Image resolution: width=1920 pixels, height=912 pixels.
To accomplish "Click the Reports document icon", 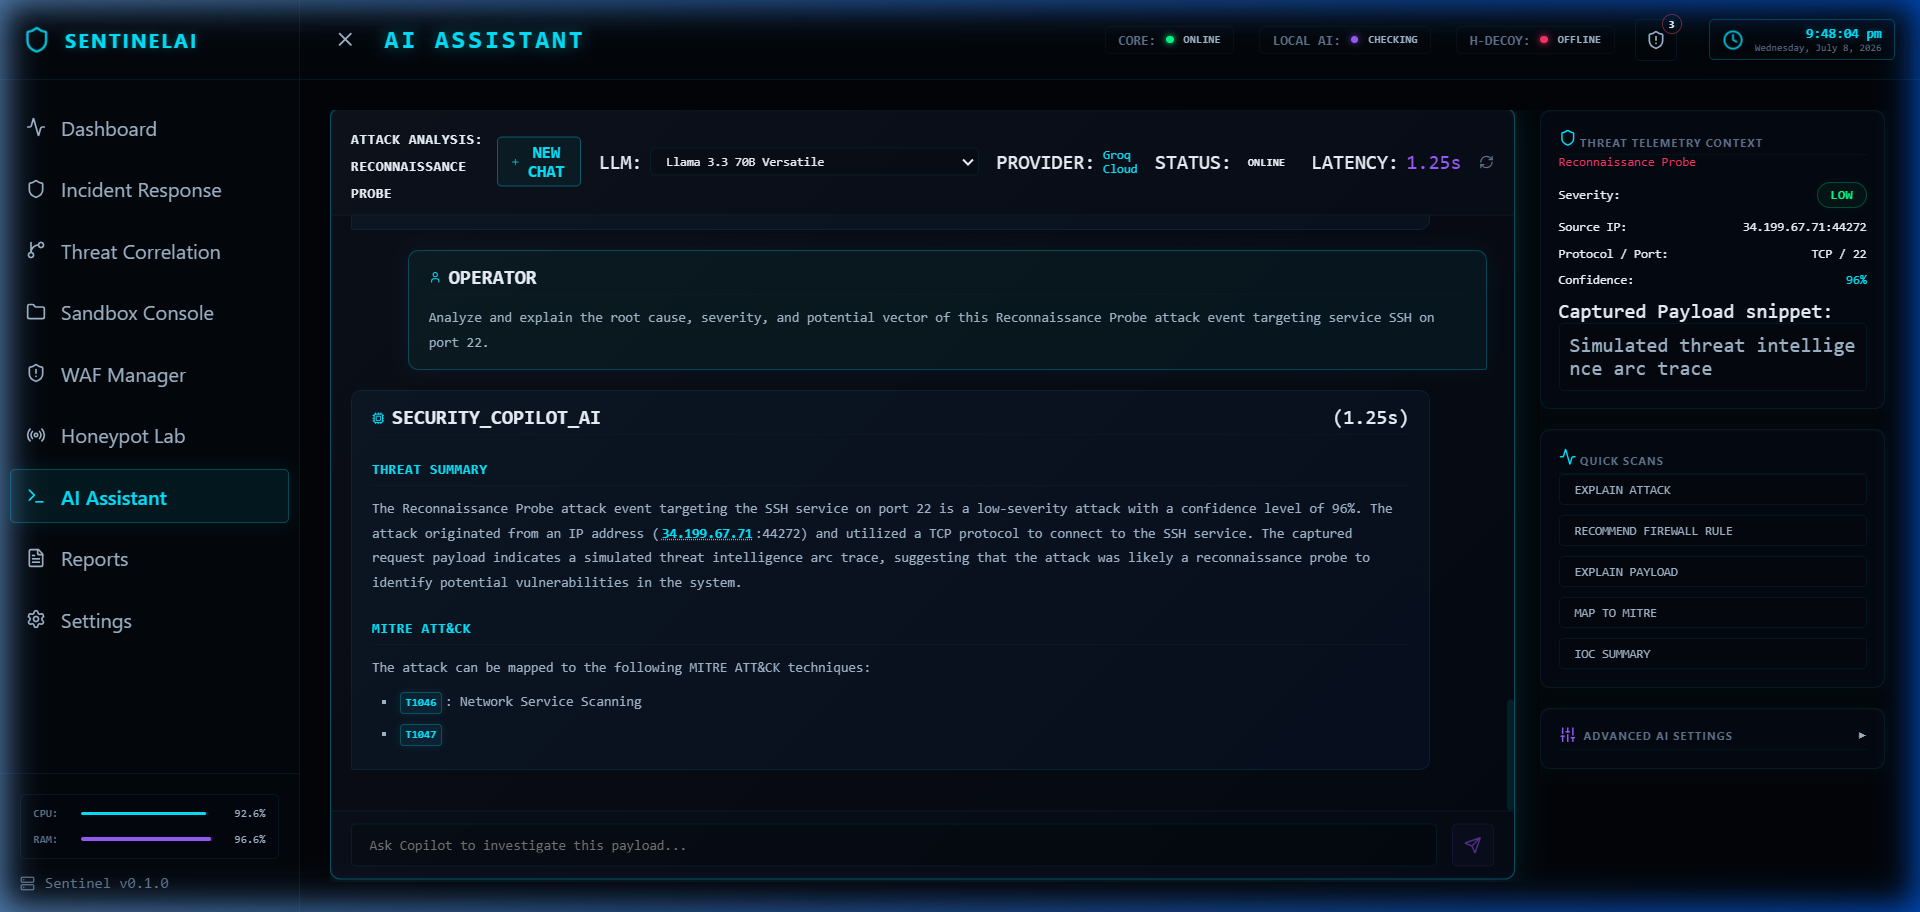I will (x=36, y=558).
